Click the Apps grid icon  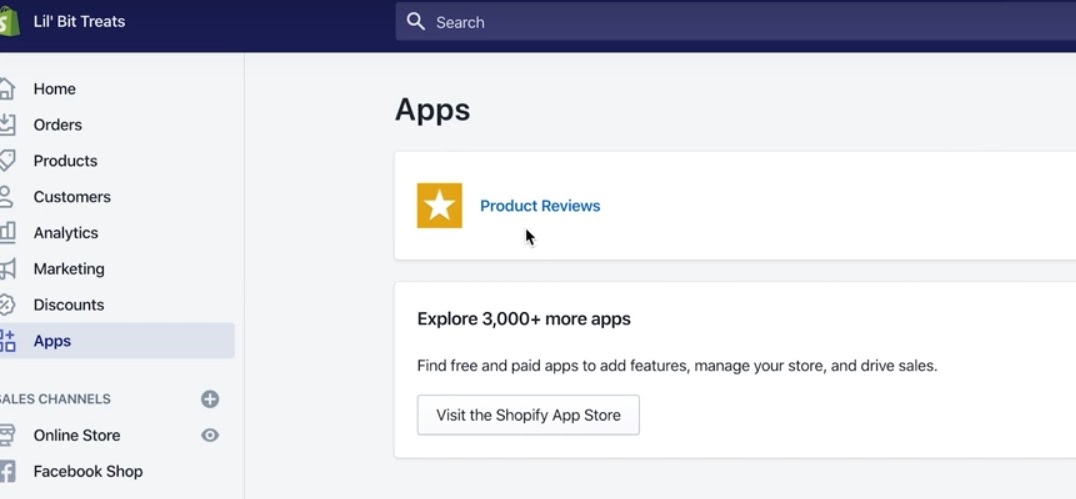point(6,341)
